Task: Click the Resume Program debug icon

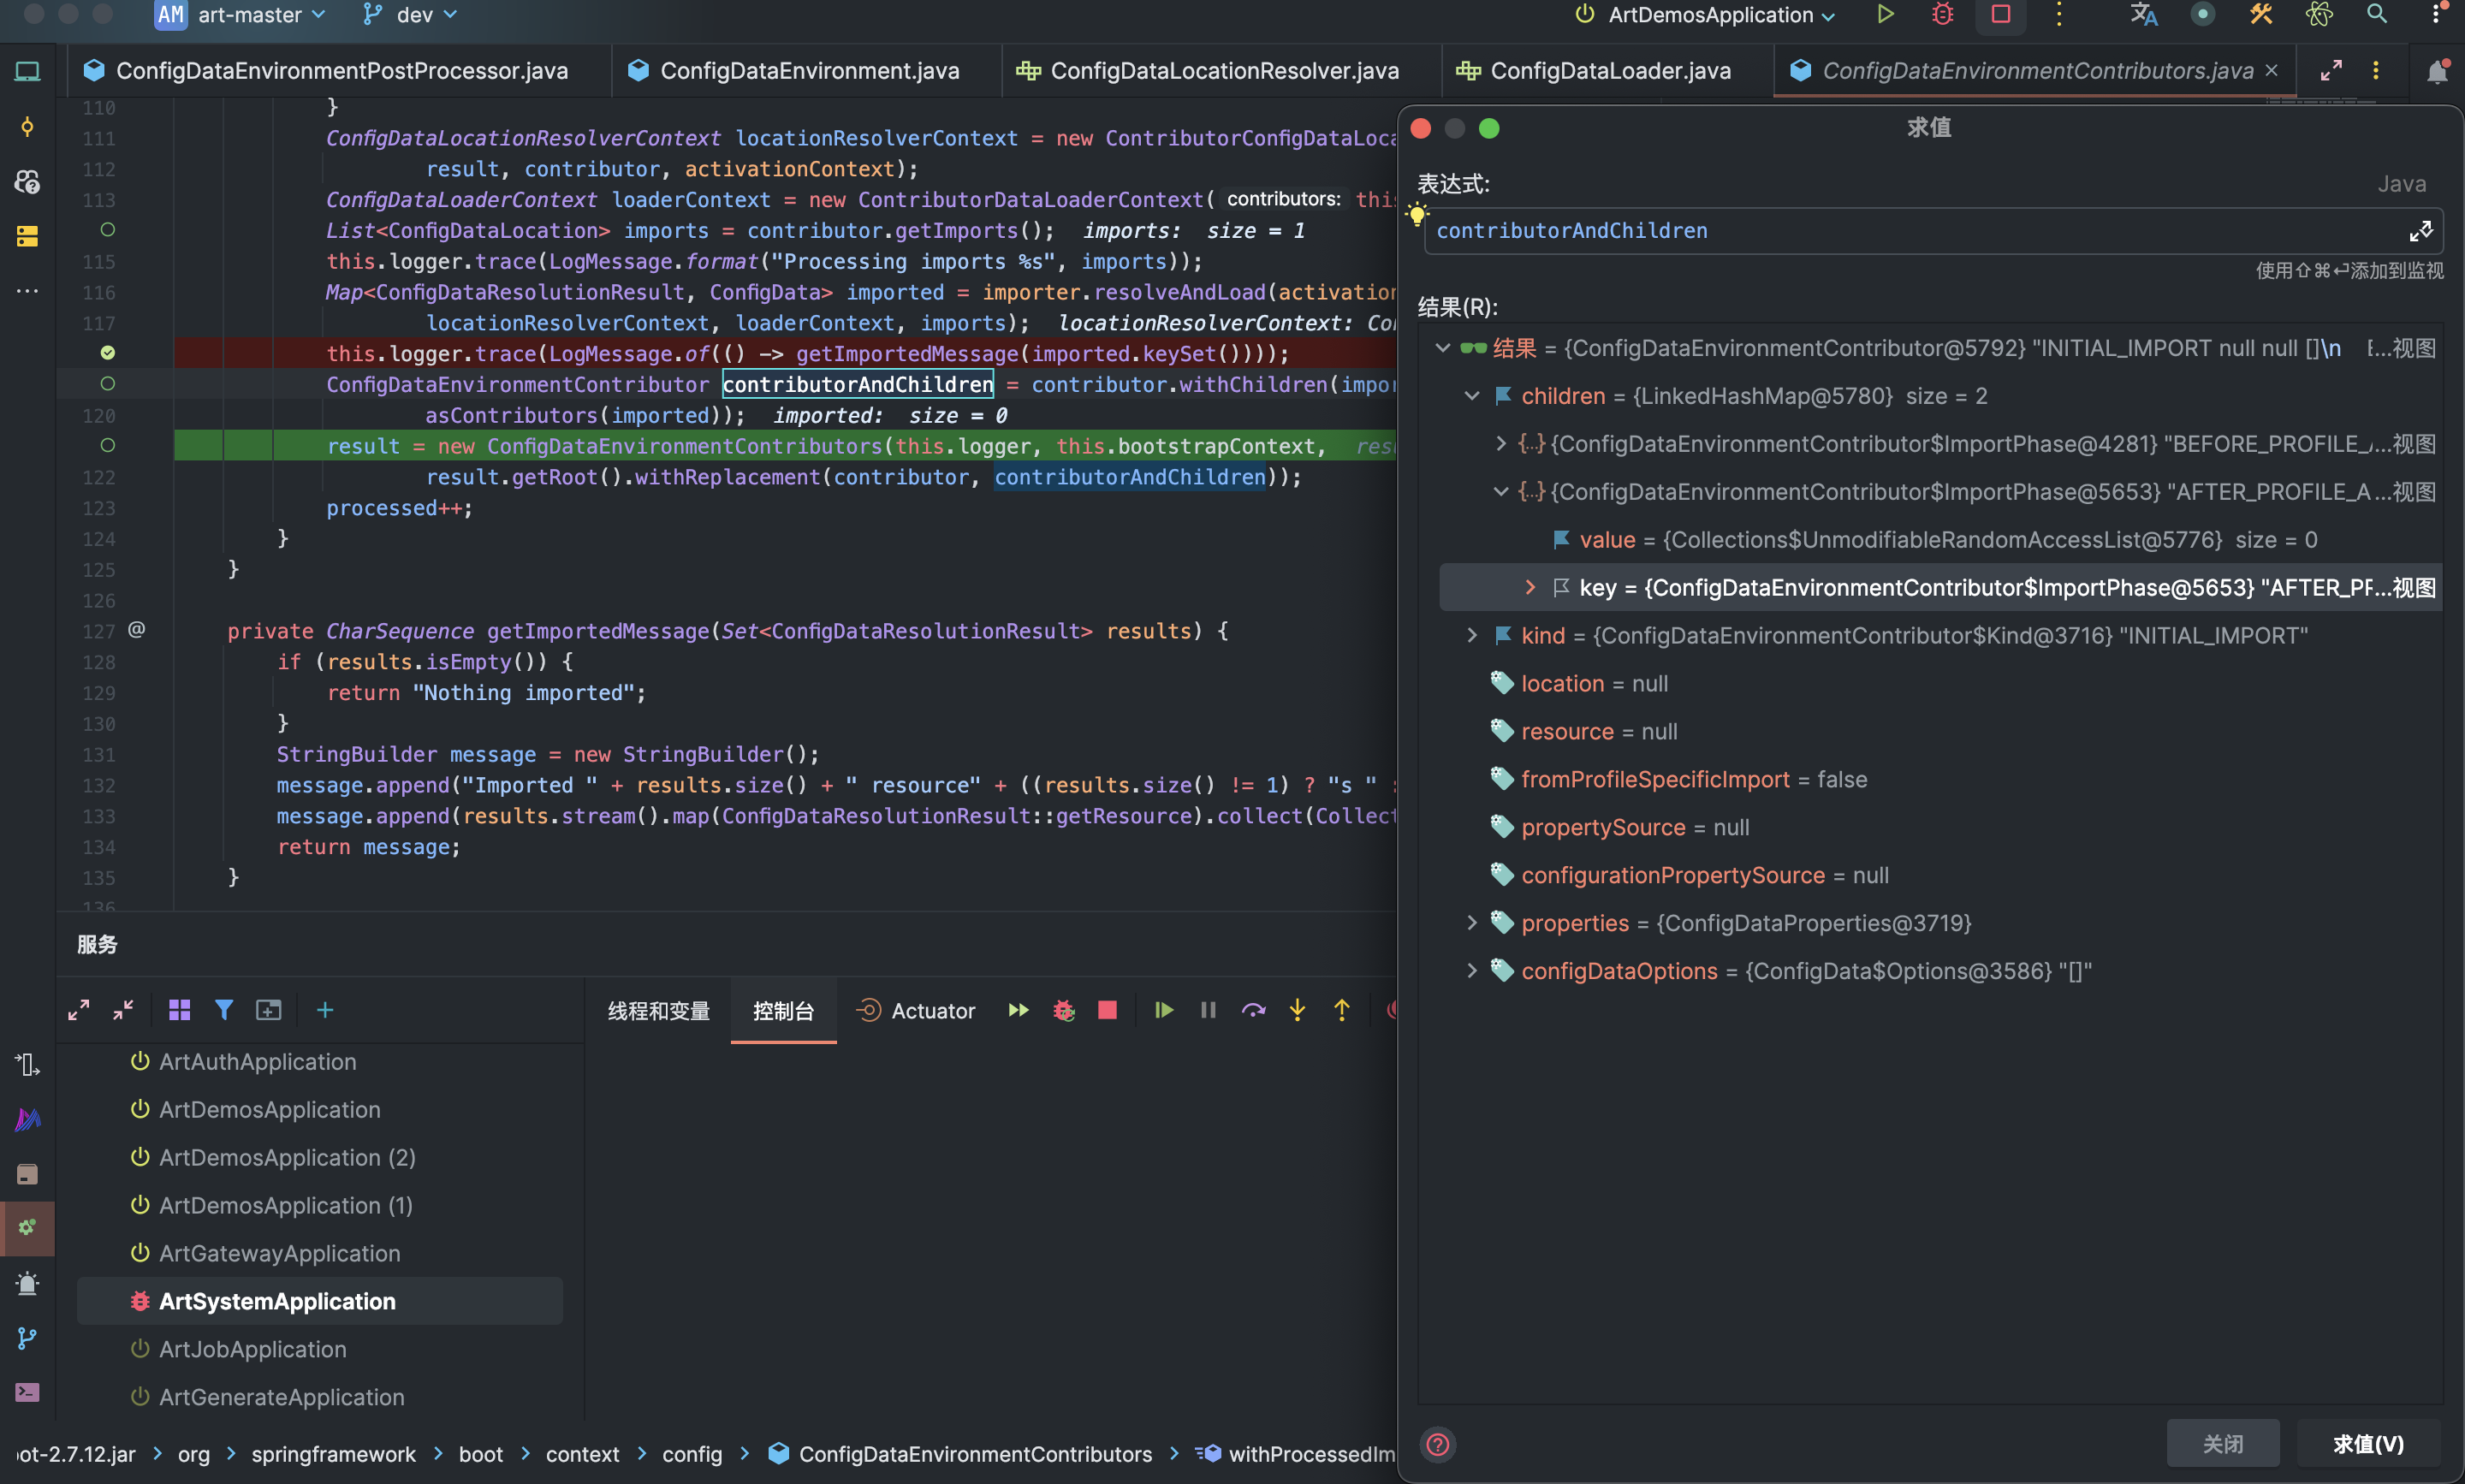Action: coord(1163,1010)
